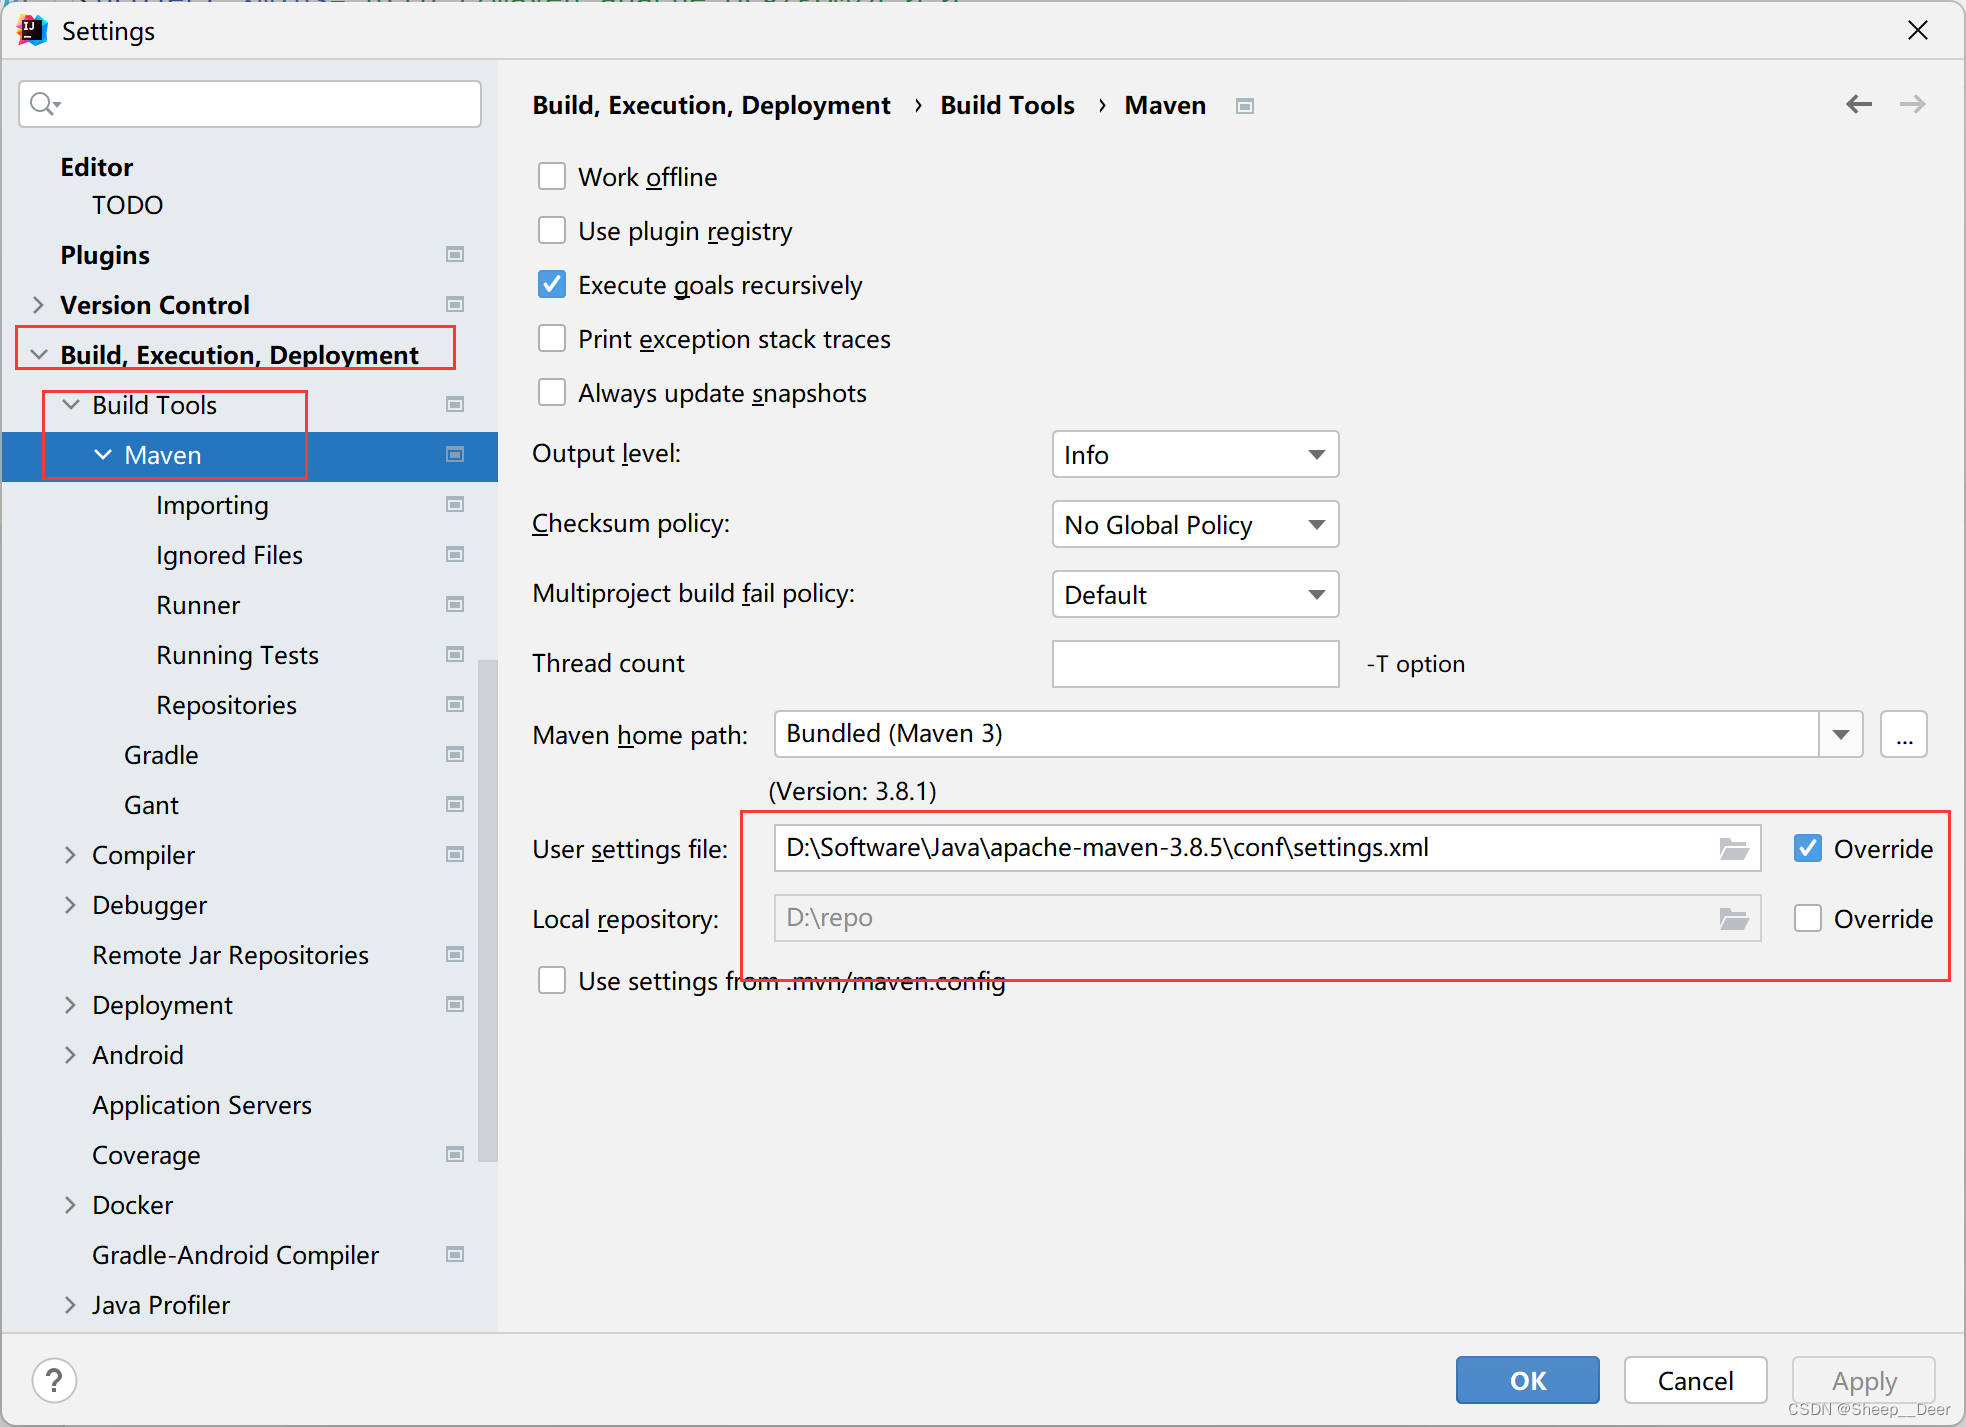Viewport: 1966px width, 1427px height.
Task: Open the Output level dropdown
Action: pyautogui.click(x=1195, y=455)
